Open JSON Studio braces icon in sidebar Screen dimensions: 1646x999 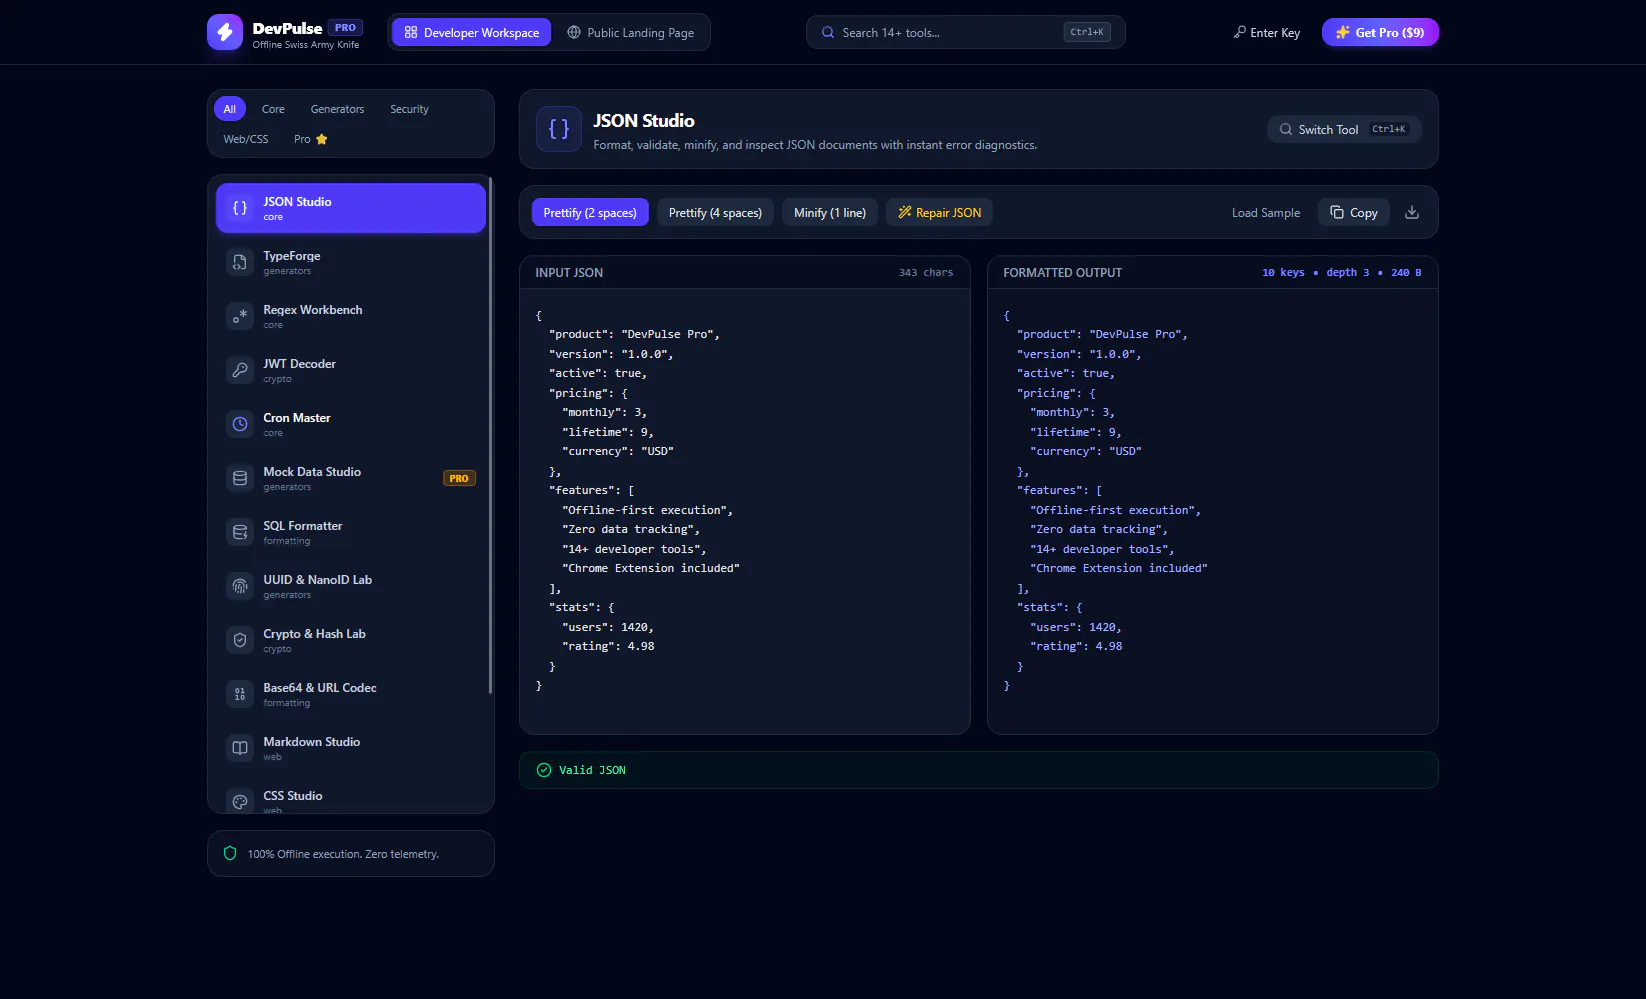(x=240, y=208)
